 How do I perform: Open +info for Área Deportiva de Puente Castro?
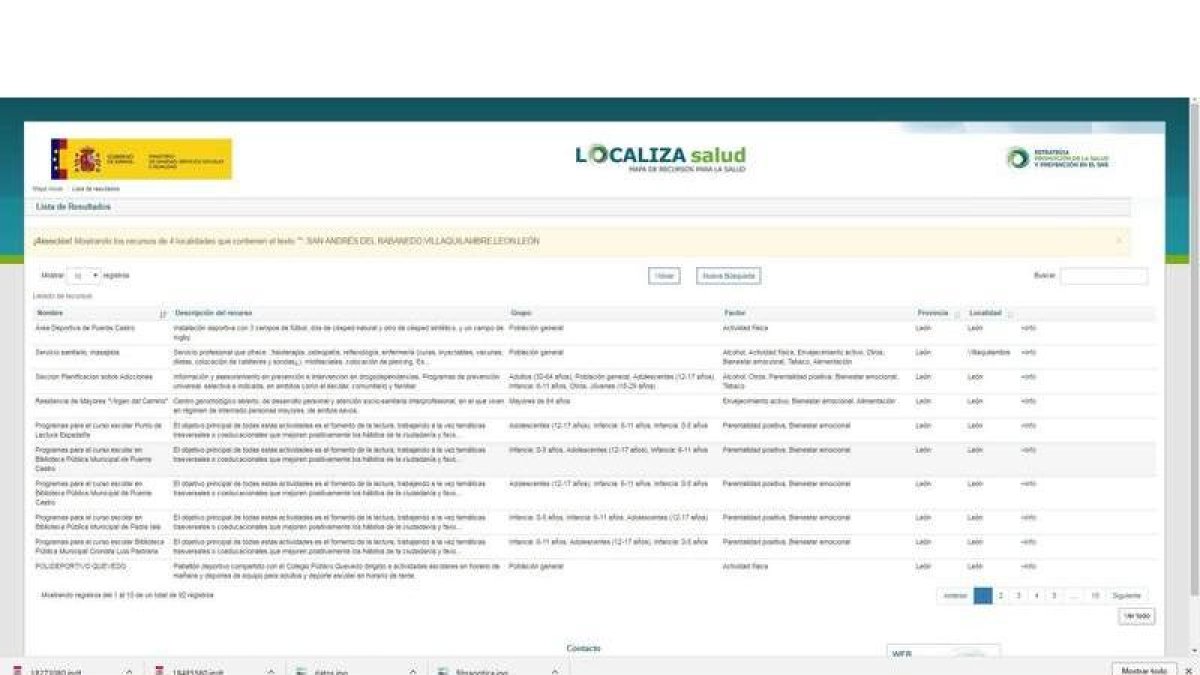pos(1028,328)
